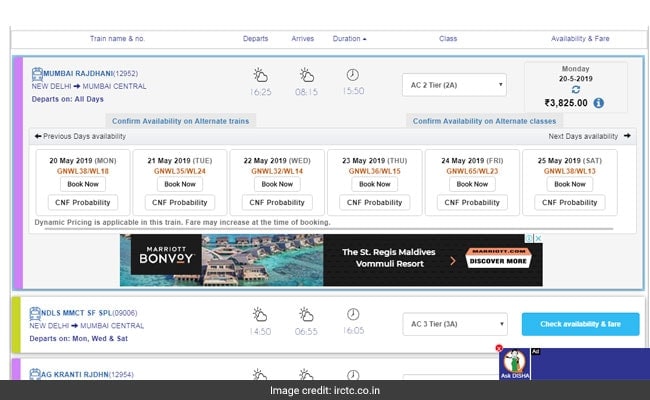Click the refresh fare icon under 20-5-2019
The image size is (650, 400).
[x=575, y=87]
